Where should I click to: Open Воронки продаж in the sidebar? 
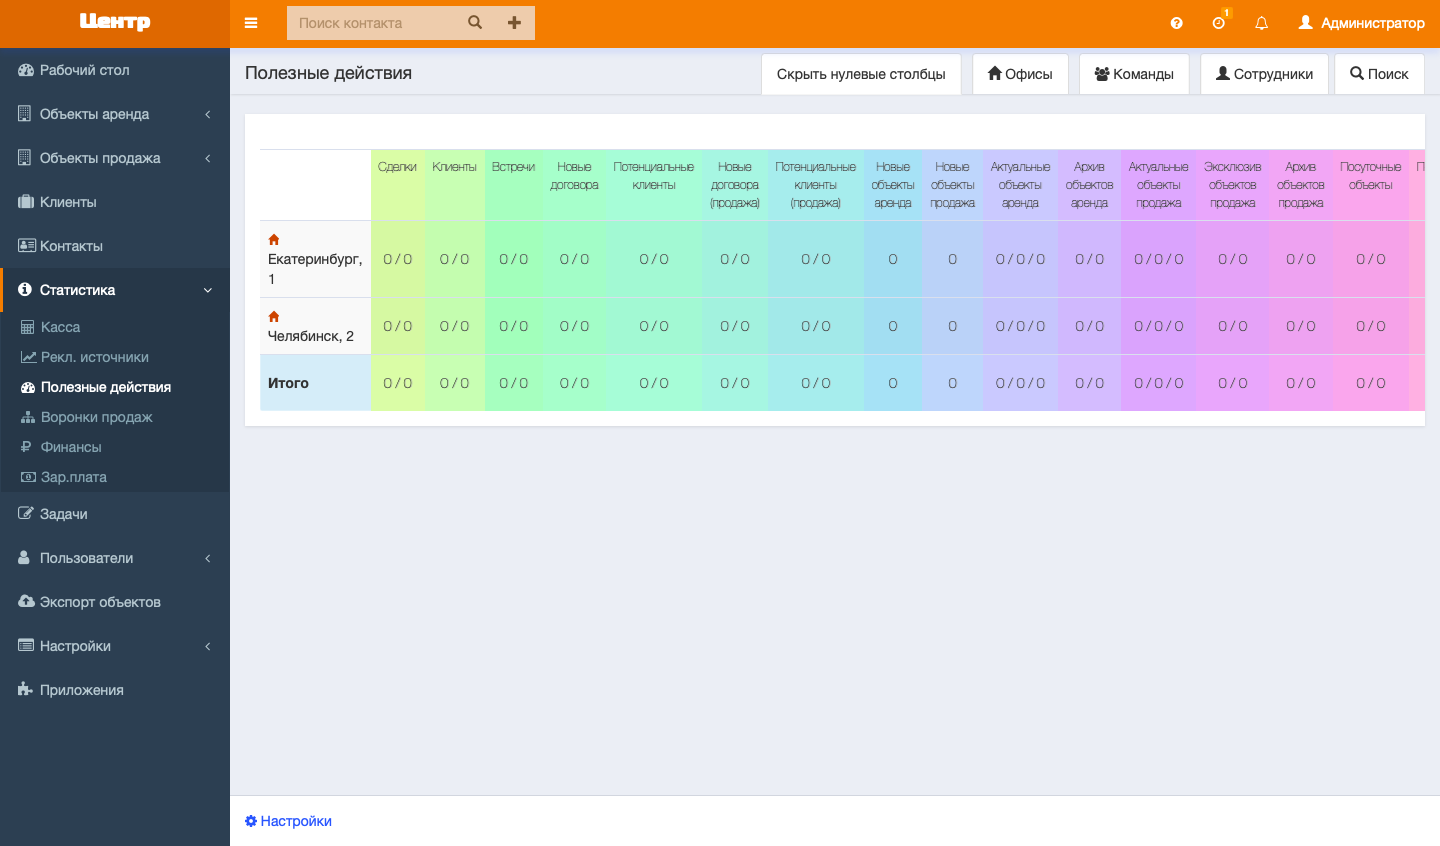tap(96, 417)
